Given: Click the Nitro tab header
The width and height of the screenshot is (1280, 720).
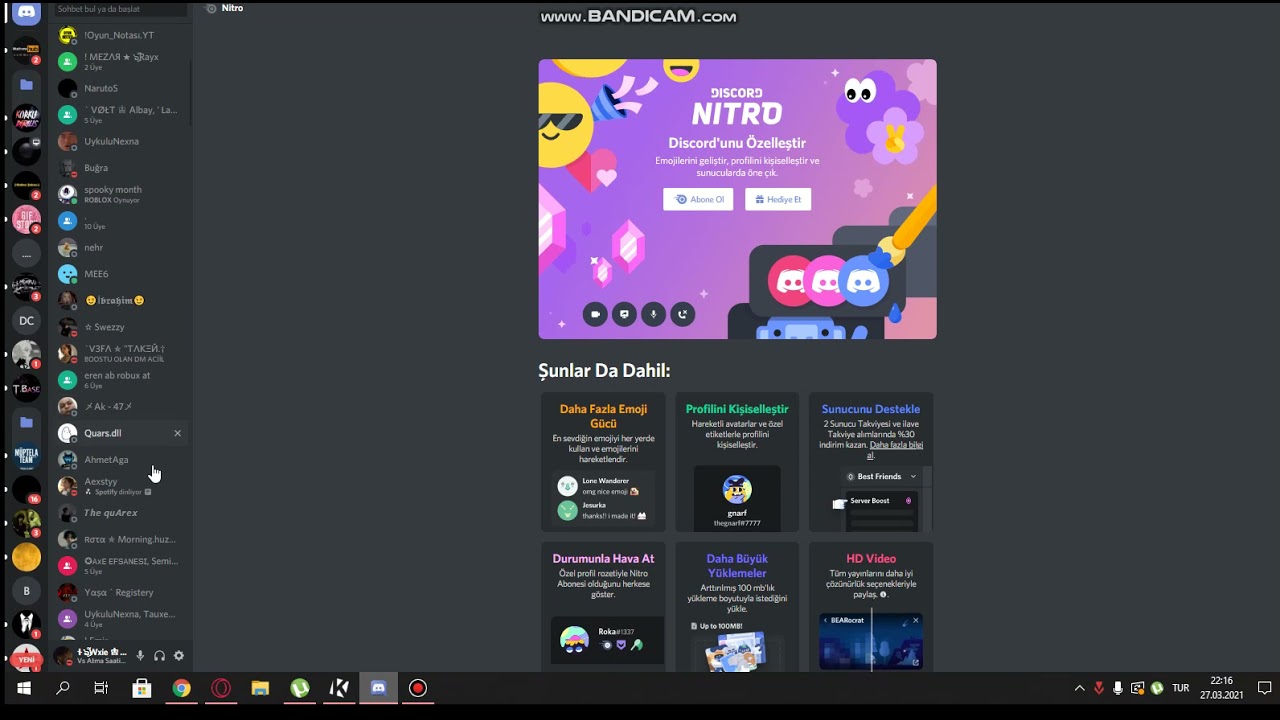Looking at the screenshot, I should 224,8.
